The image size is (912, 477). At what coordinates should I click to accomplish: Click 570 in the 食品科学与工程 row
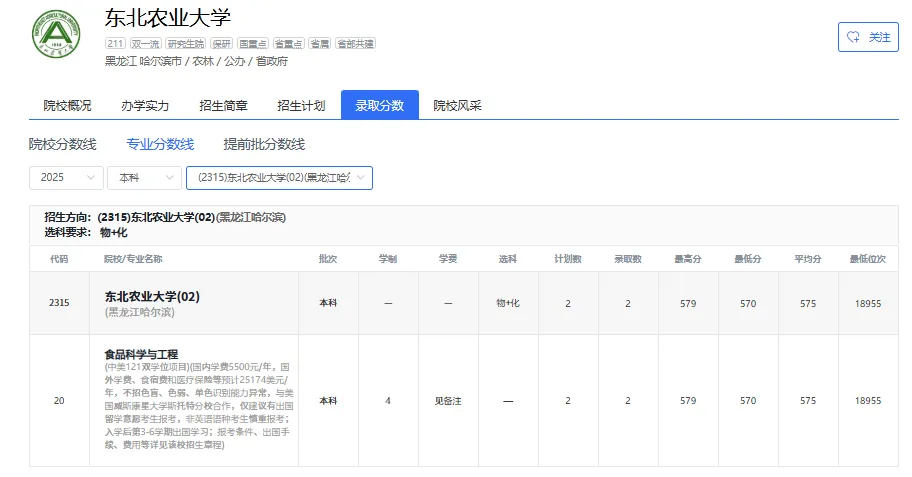tap(748, 401)
